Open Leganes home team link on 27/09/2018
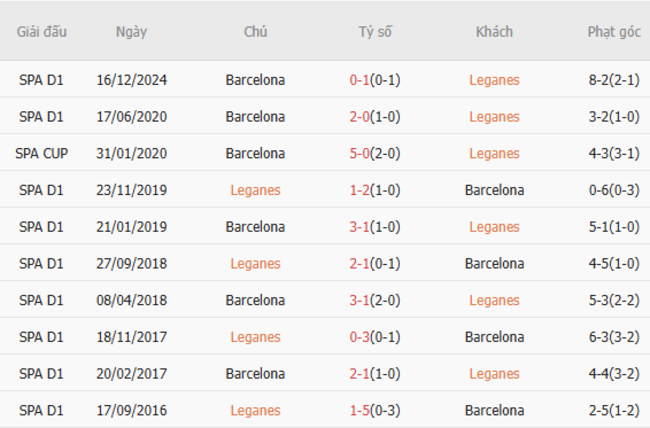This screenshot has height=428, width=650. (255, 264)
